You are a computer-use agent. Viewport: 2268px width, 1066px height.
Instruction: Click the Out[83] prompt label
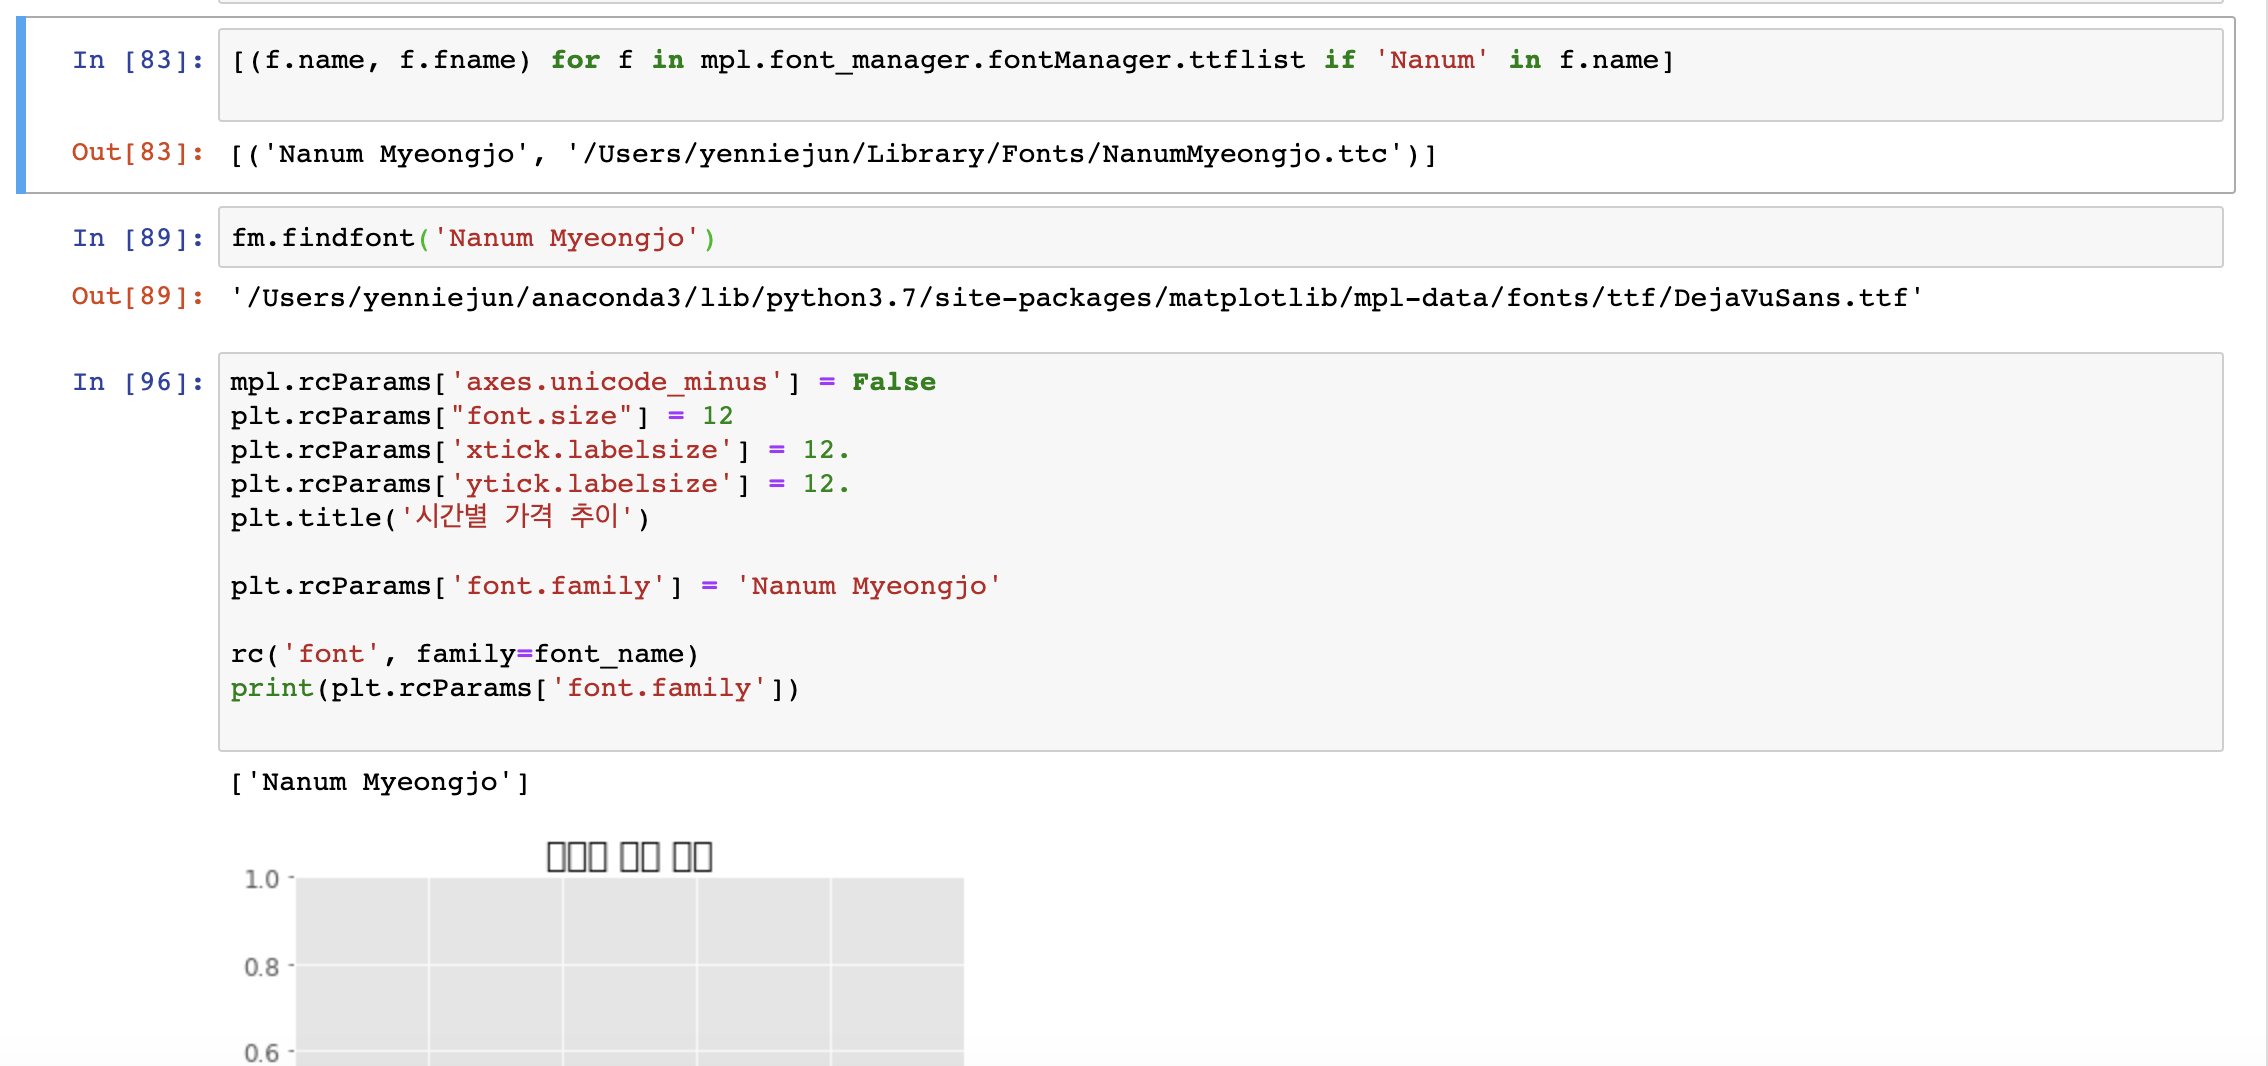point(136,153)
